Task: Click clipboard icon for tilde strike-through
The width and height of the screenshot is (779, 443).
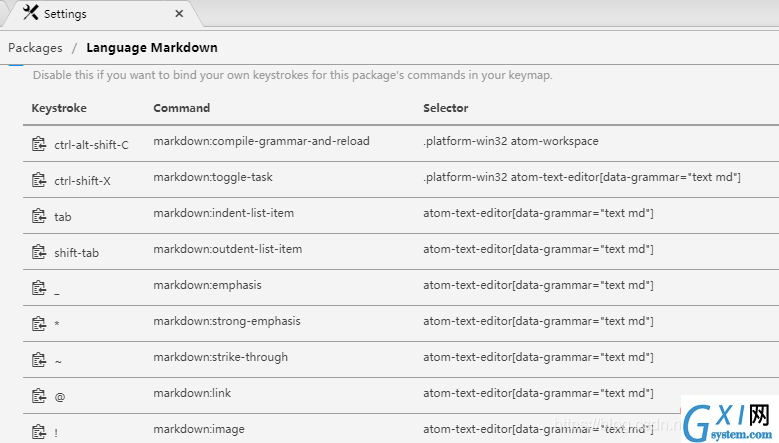Action: [x=39, y=360]
